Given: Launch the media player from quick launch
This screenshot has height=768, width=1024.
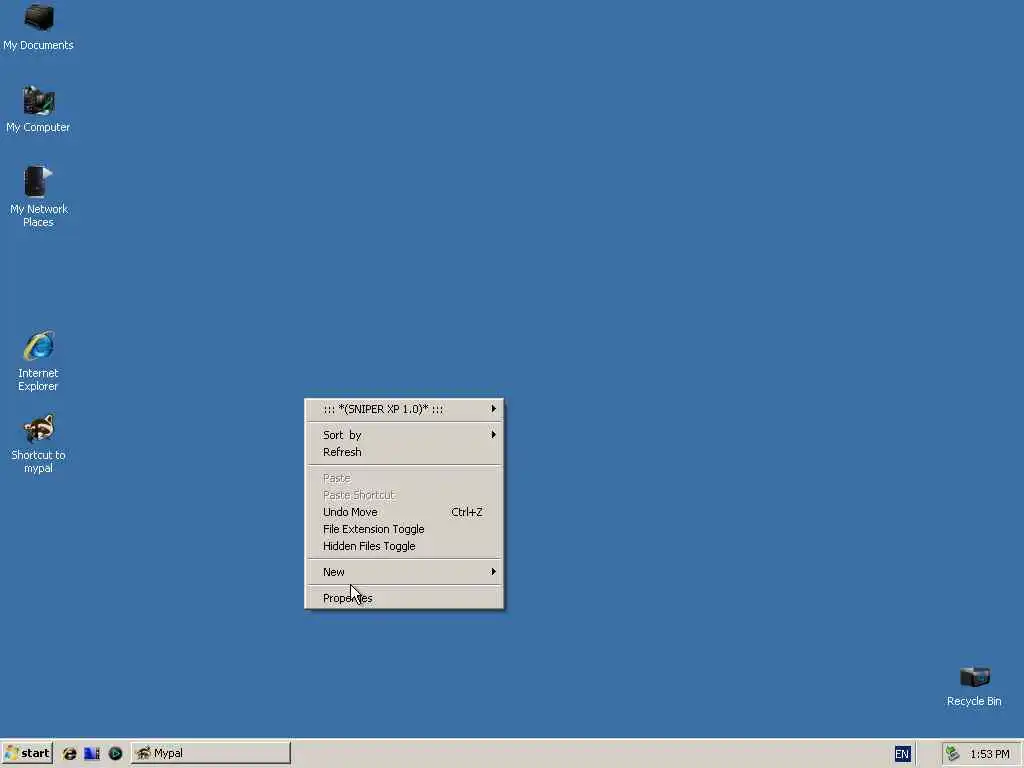Looking at the screenshot, I should 115,754.
